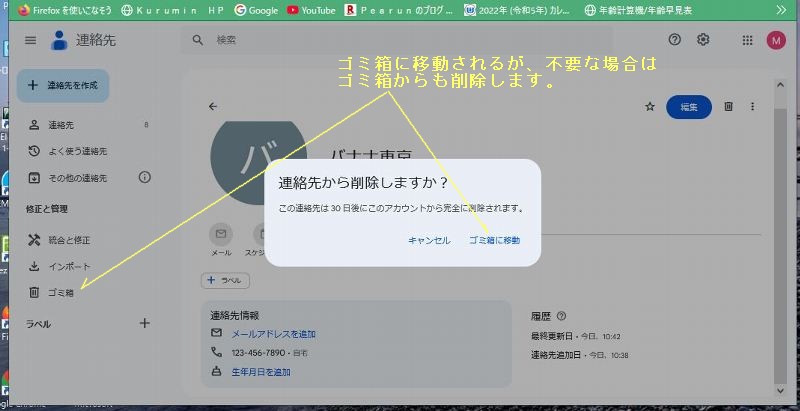Screen dimensions: 800x411
Task: Click メールアドレスを追加 link
Action: 273,334
